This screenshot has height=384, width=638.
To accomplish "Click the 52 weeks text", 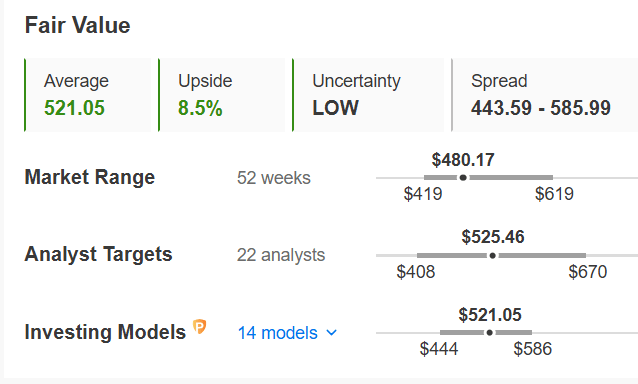I will 274,178.
